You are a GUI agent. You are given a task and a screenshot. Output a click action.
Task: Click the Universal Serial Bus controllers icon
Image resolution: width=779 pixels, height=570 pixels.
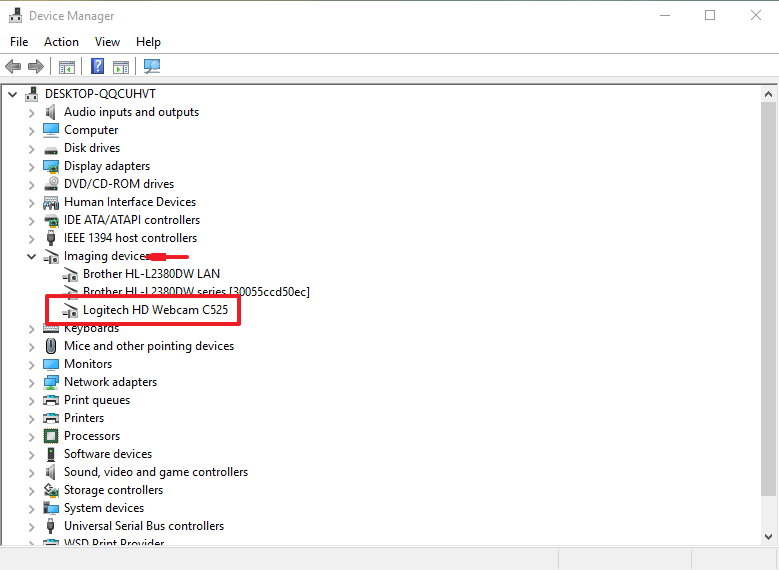[51, 526]
